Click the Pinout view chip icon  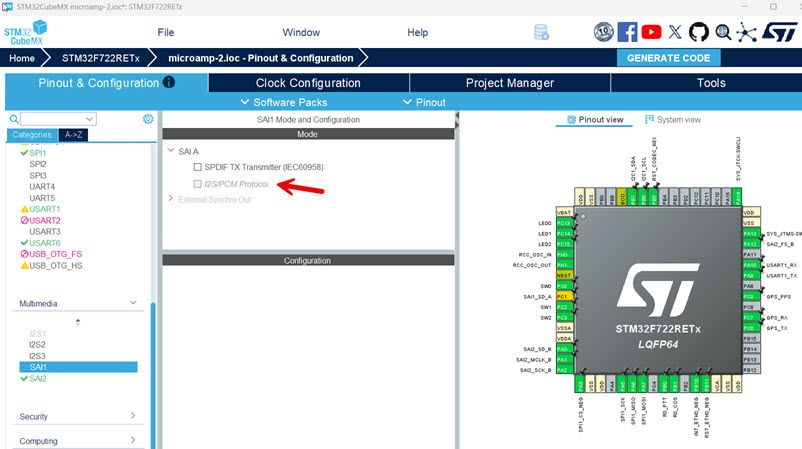(x=571, y=119)
